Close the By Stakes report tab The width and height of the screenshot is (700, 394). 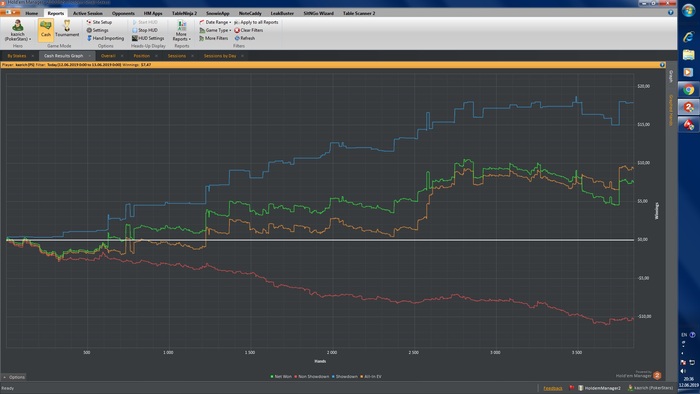[33, 56]
